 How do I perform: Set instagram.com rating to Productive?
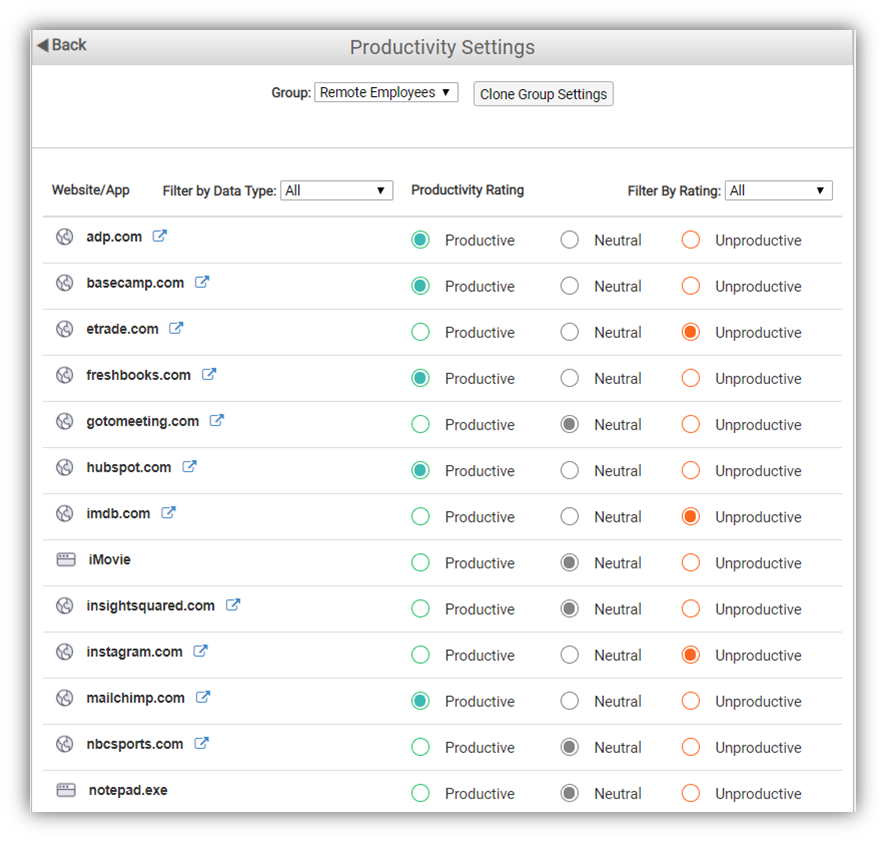[x=420, y=654]
